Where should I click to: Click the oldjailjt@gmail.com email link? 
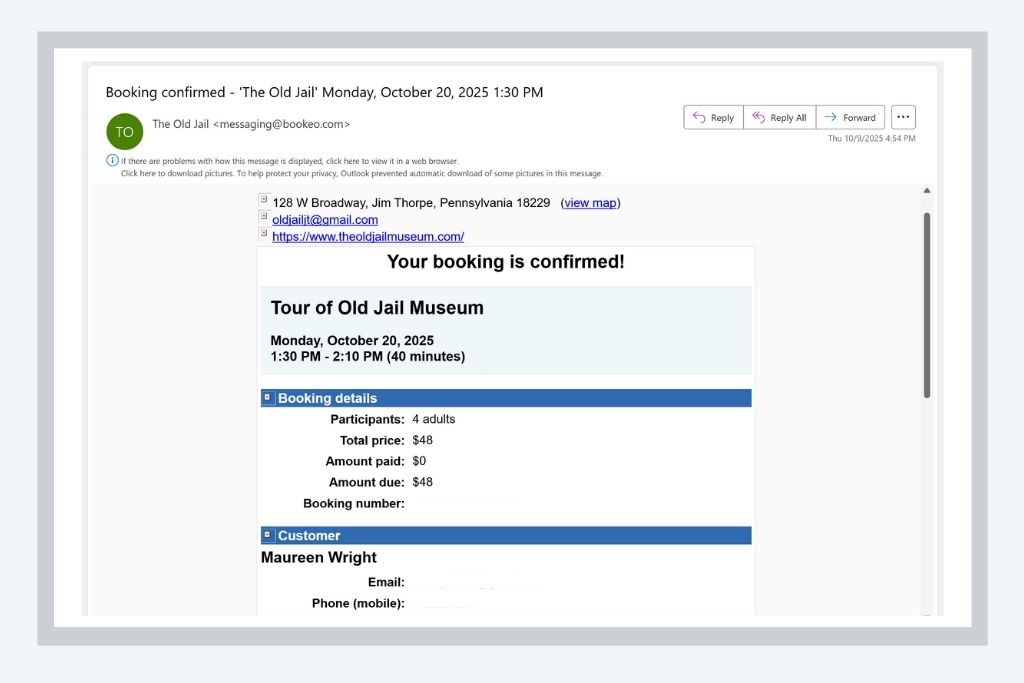click(x=325, y=220)
